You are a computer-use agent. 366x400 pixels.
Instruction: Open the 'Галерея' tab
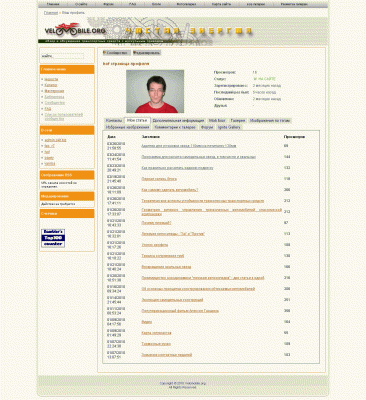coord(238,121)
